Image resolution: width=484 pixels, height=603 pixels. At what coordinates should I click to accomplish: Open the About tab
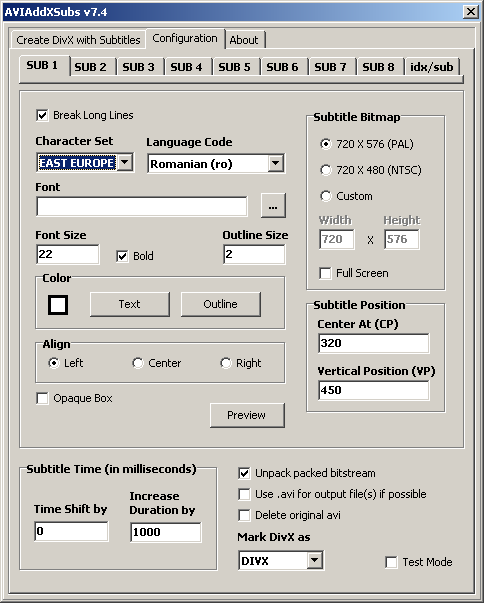click(x=244, y=40)
